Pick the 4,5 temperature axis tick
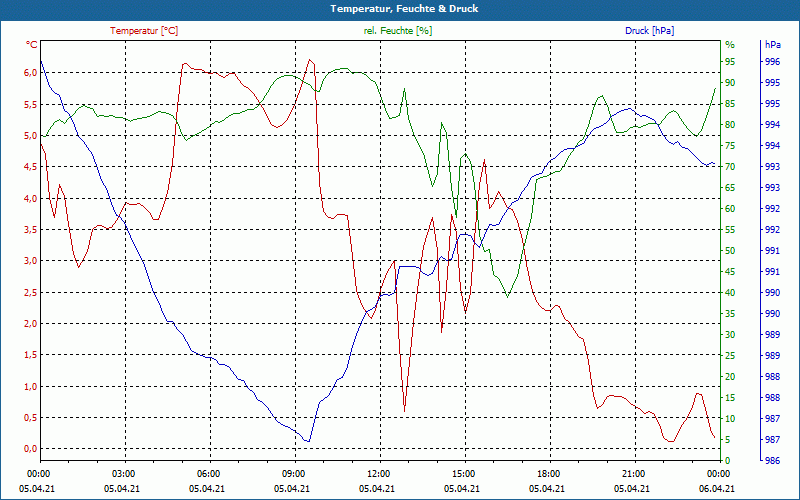The width and height of the screenshot is (800, 500). 31,167
